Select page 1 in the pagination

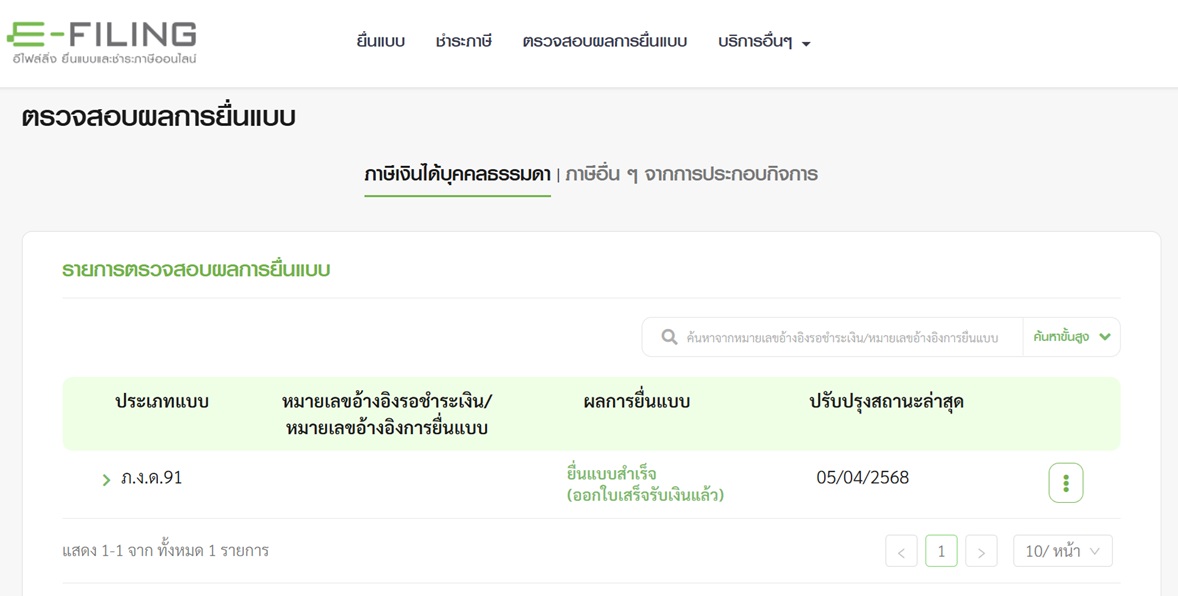click(941, 552)
